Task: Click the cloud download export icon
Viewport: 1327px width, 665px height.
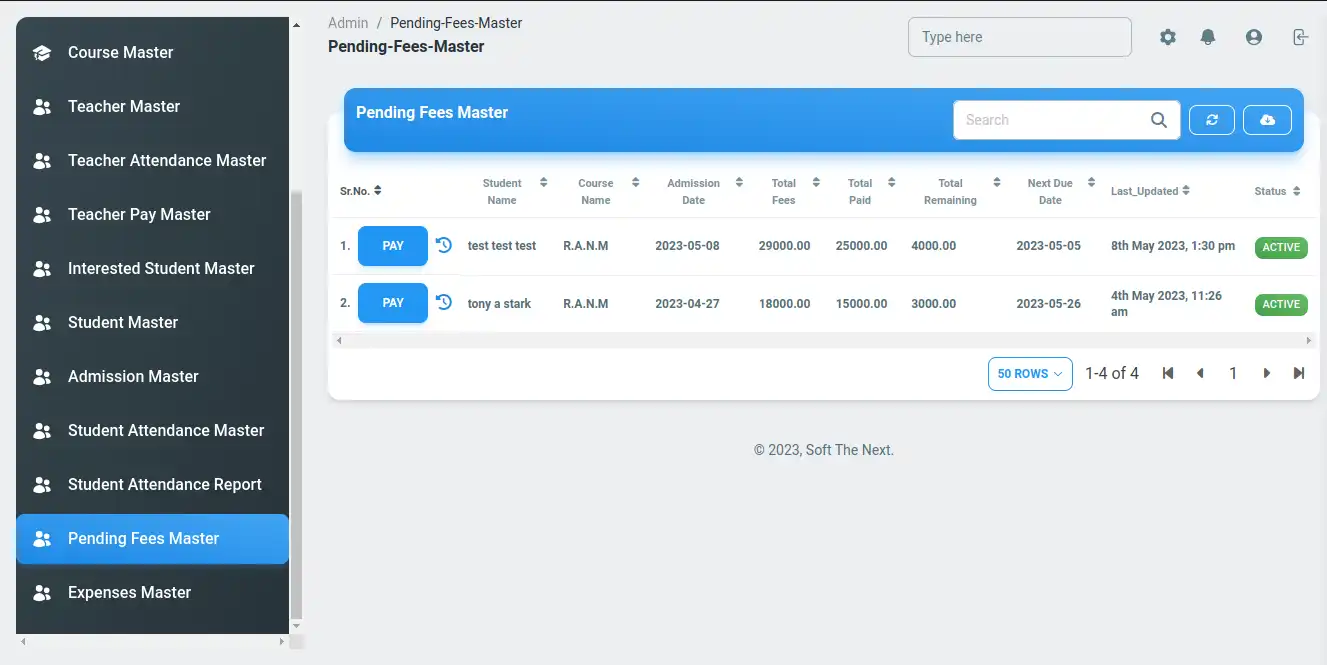Action: (x=1267, y=120)
